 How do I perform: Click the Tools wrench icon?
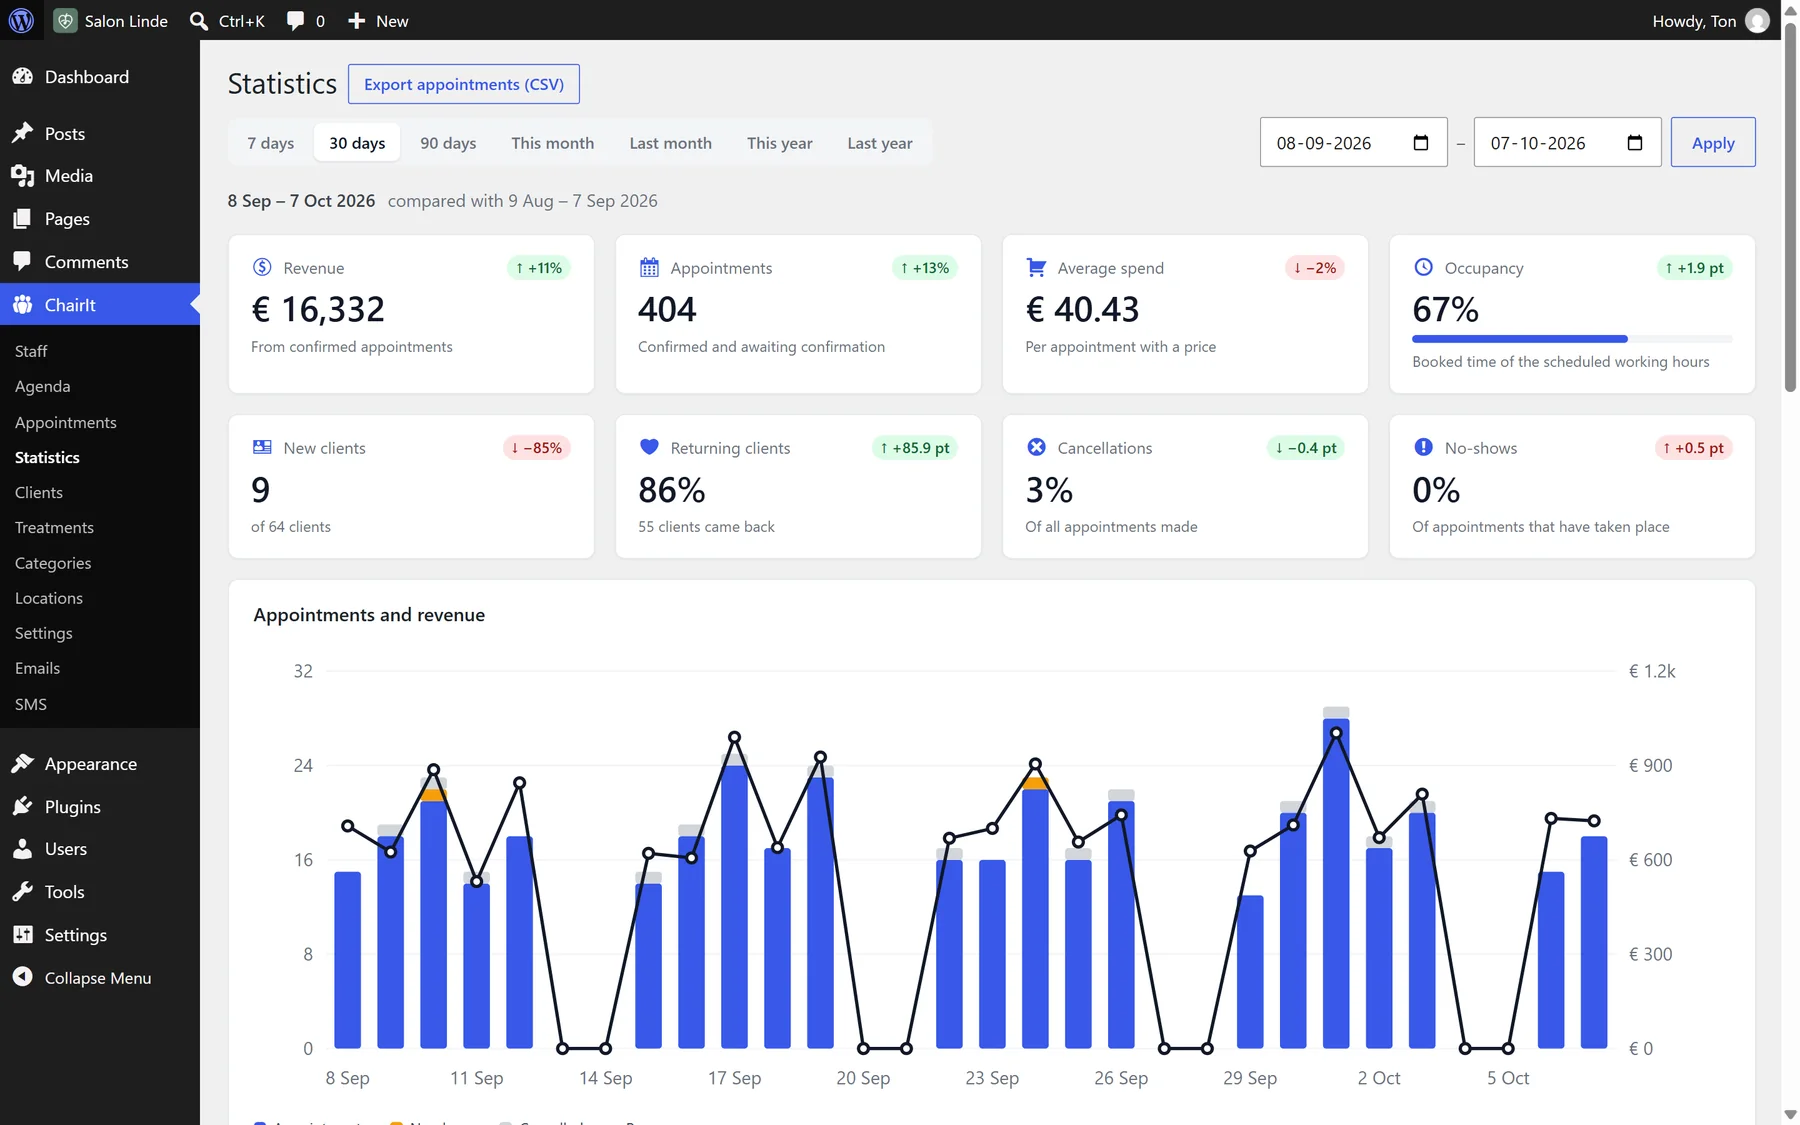click(x=22, y=892)
